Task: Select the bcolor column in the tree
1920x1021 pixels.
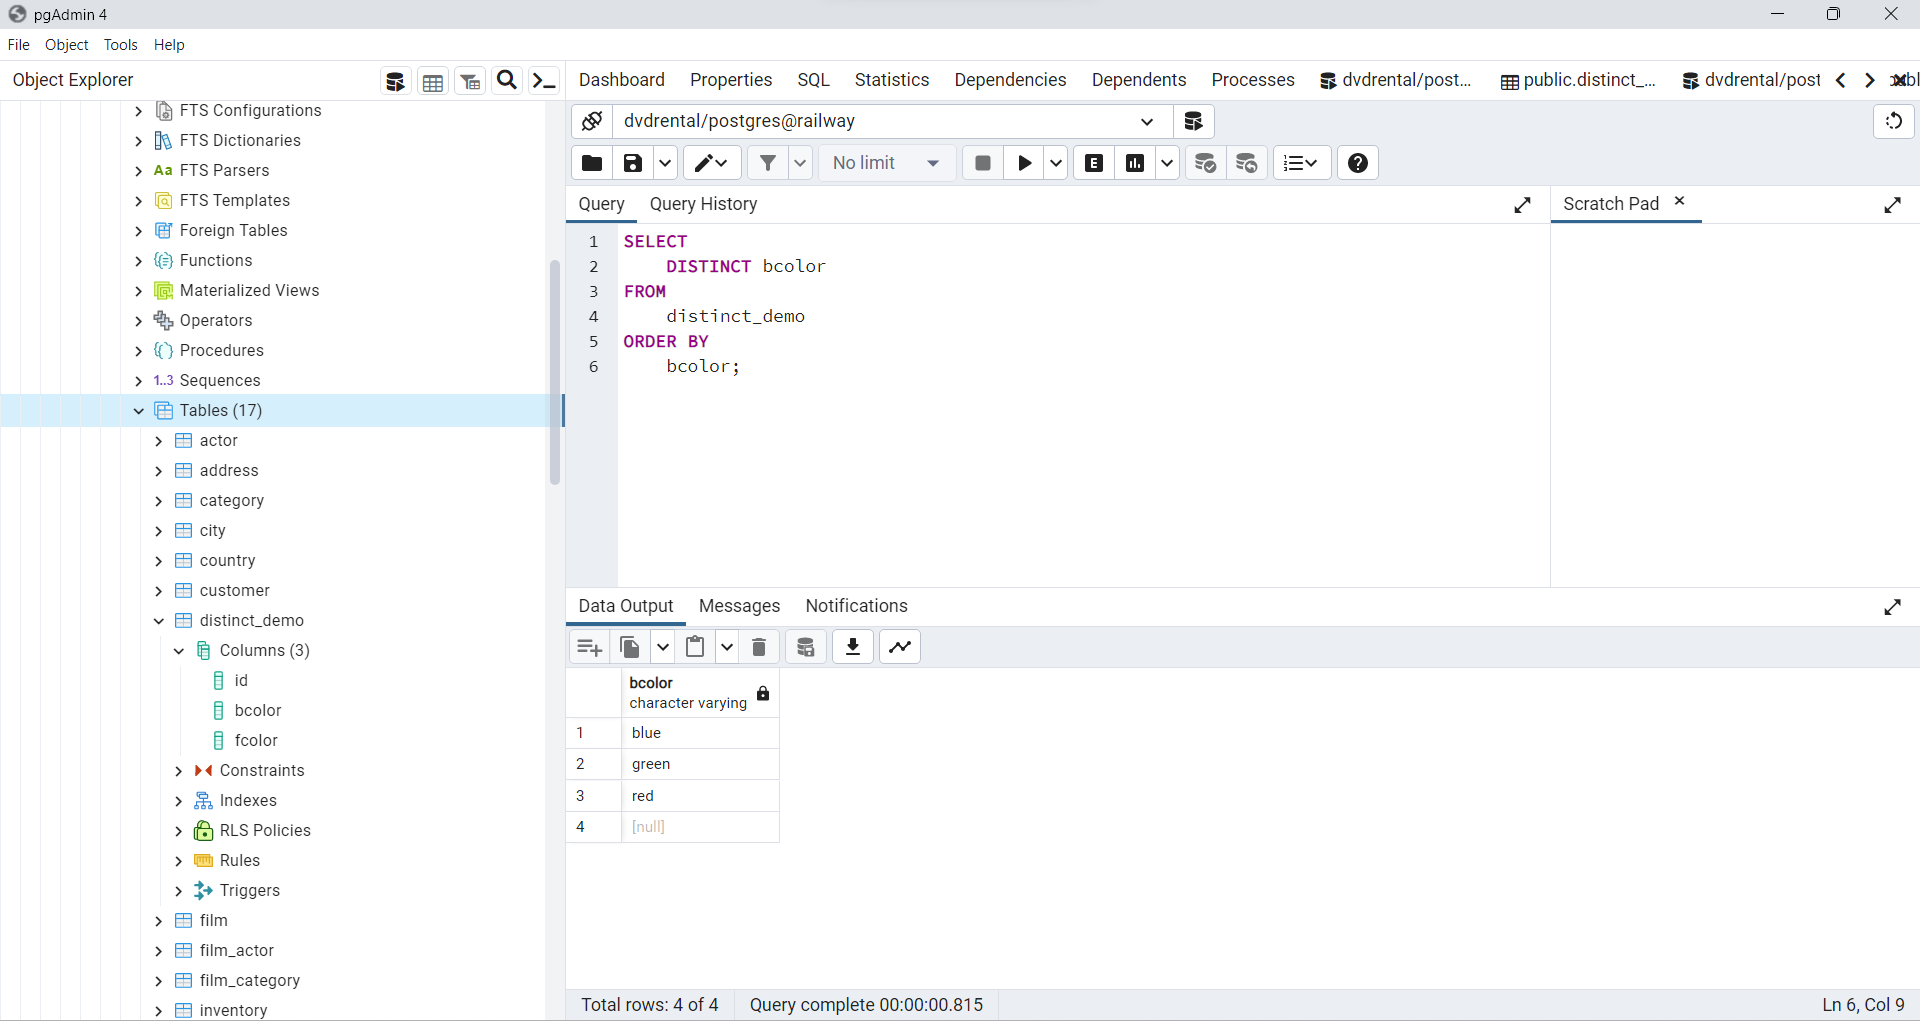Action: coord(257,711)
